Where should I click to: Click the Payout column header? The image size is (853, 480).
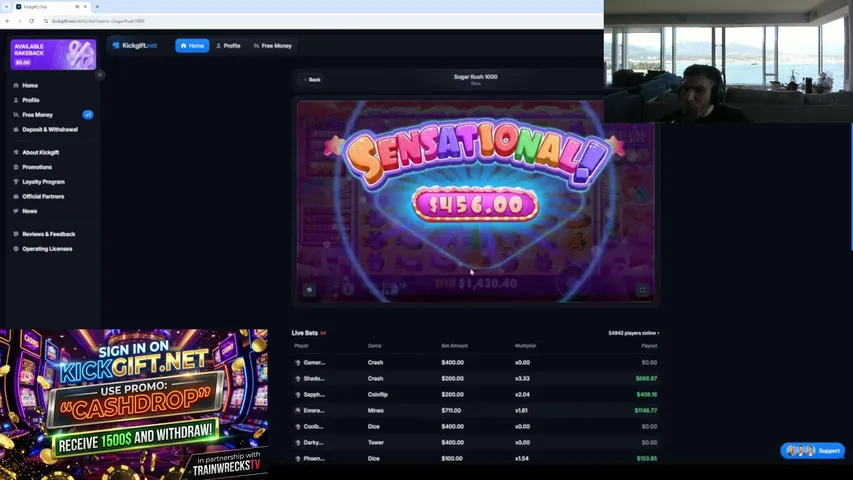[649, 346]
